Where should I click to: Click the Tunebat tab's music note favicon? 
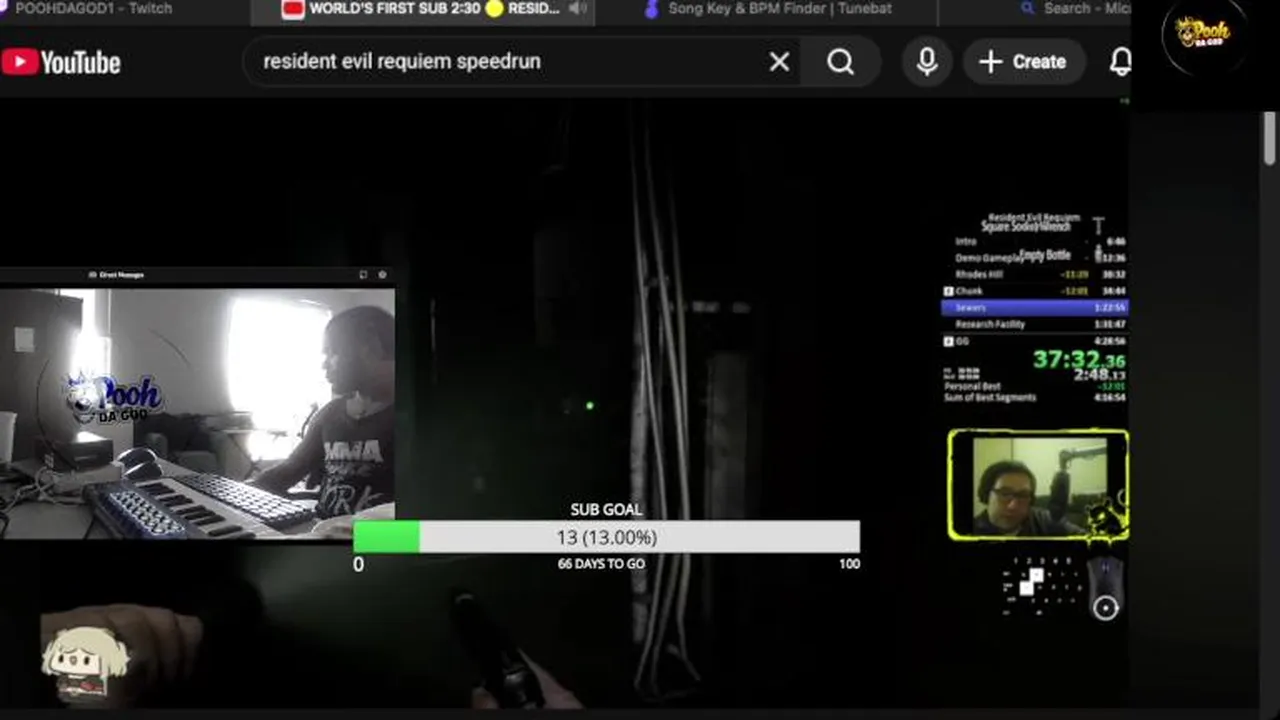coord(652,9)
